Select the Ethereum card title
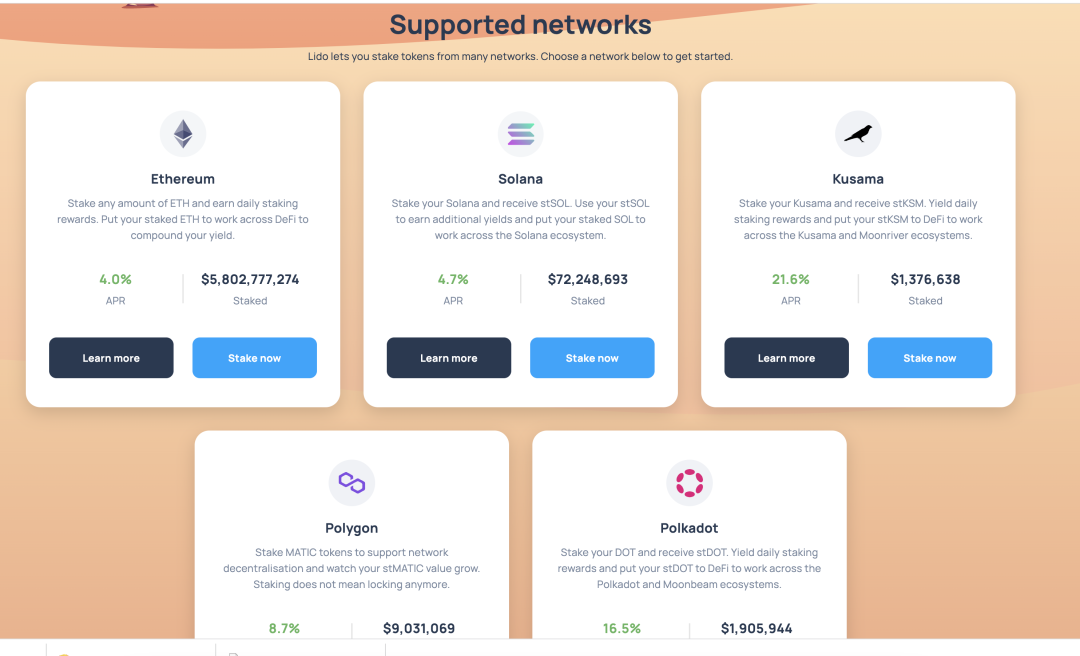The height and width of the screenshot is (656, 1080). 183,179
